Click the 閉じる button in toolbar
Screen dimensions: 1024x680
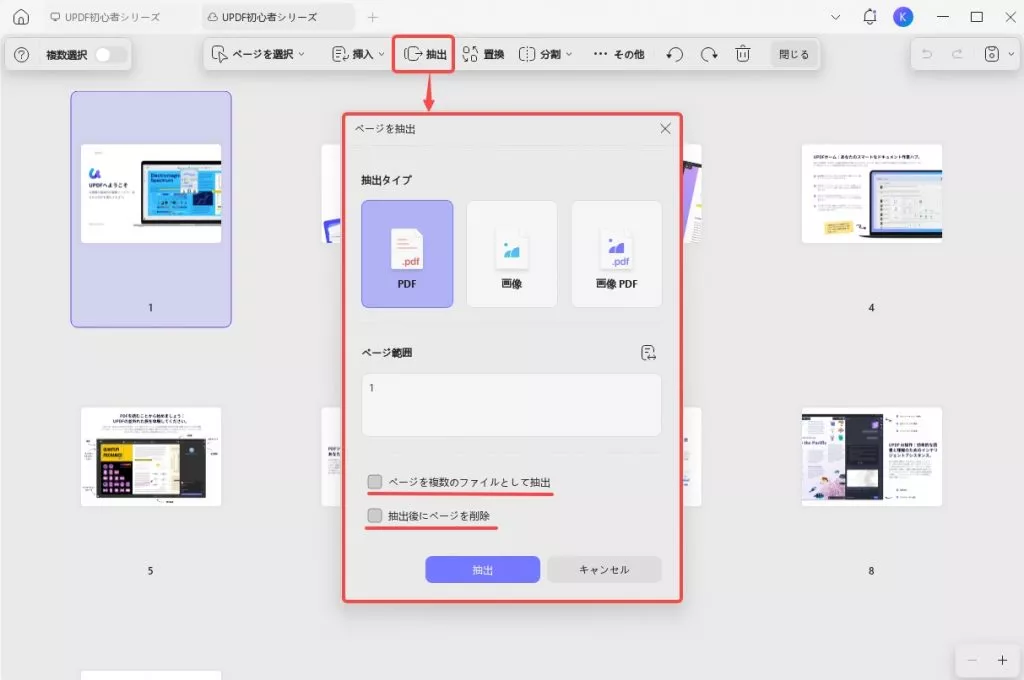tap(793, 54)
